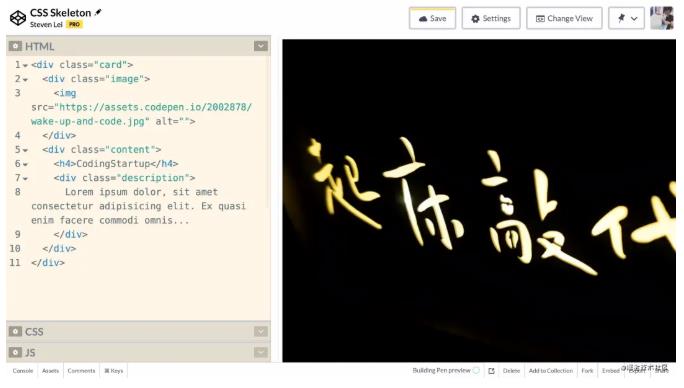Image resolution: width=684 pixels, height=388 pixels.
Task: Collapse line 5 content div fold arrow
Action: pyautogui.click(x=25, y=150)
